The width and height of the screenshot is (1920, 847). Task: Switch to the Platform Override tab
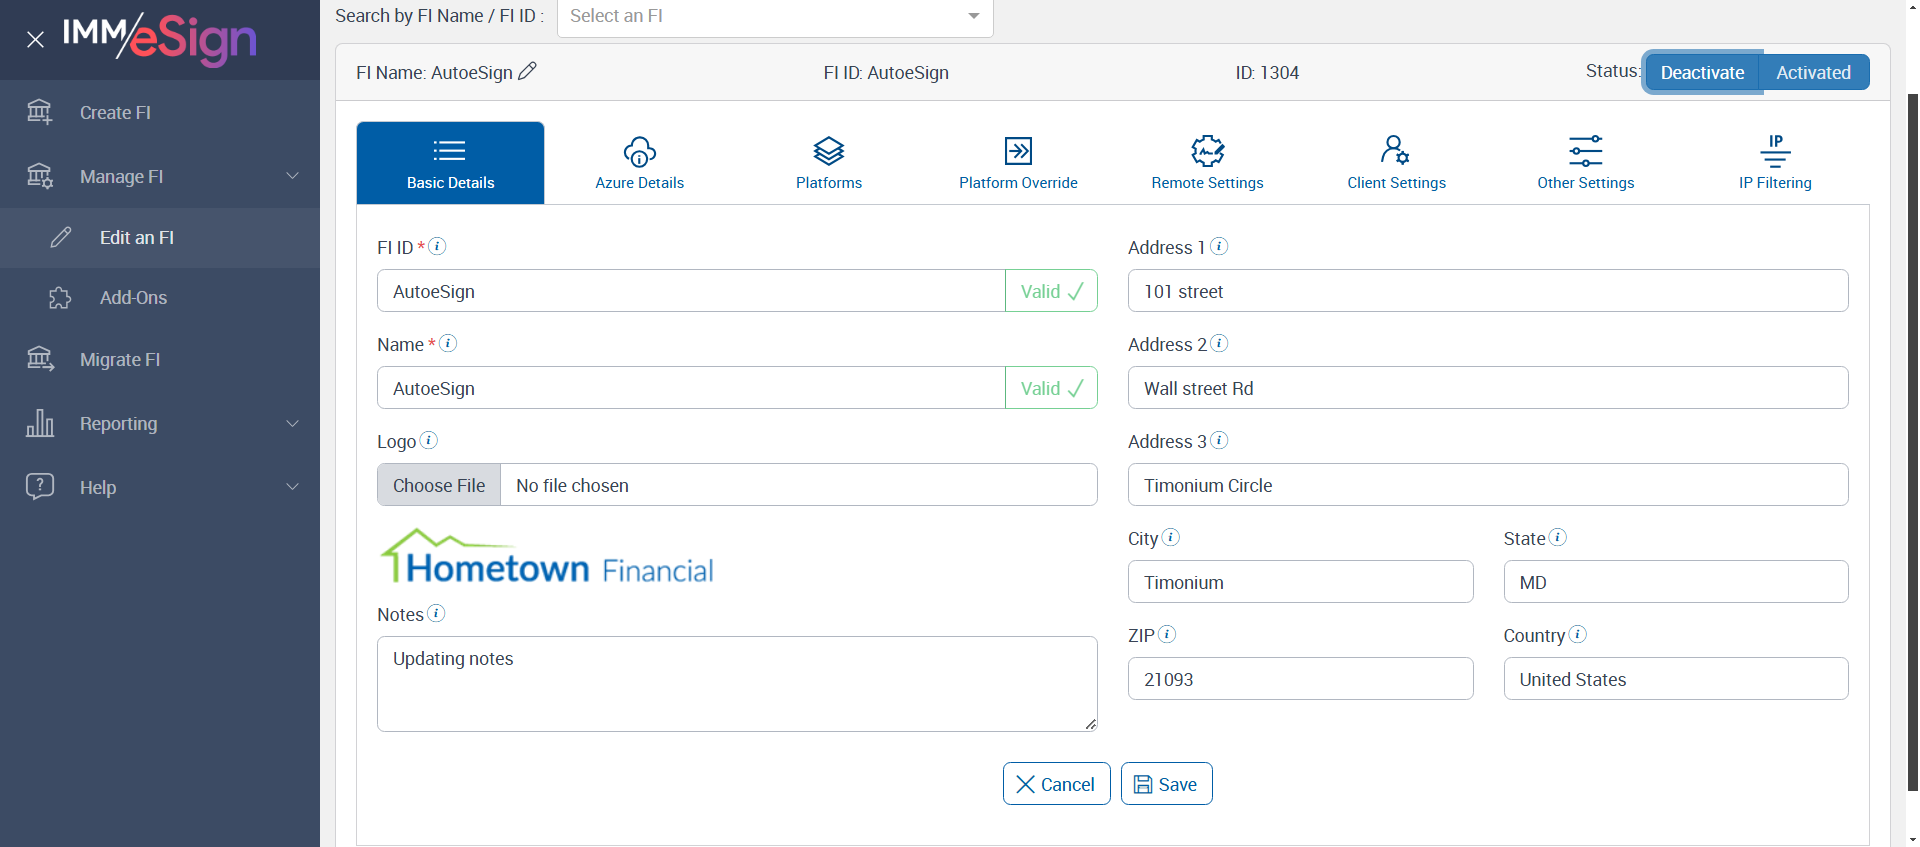coord(1018,163)
